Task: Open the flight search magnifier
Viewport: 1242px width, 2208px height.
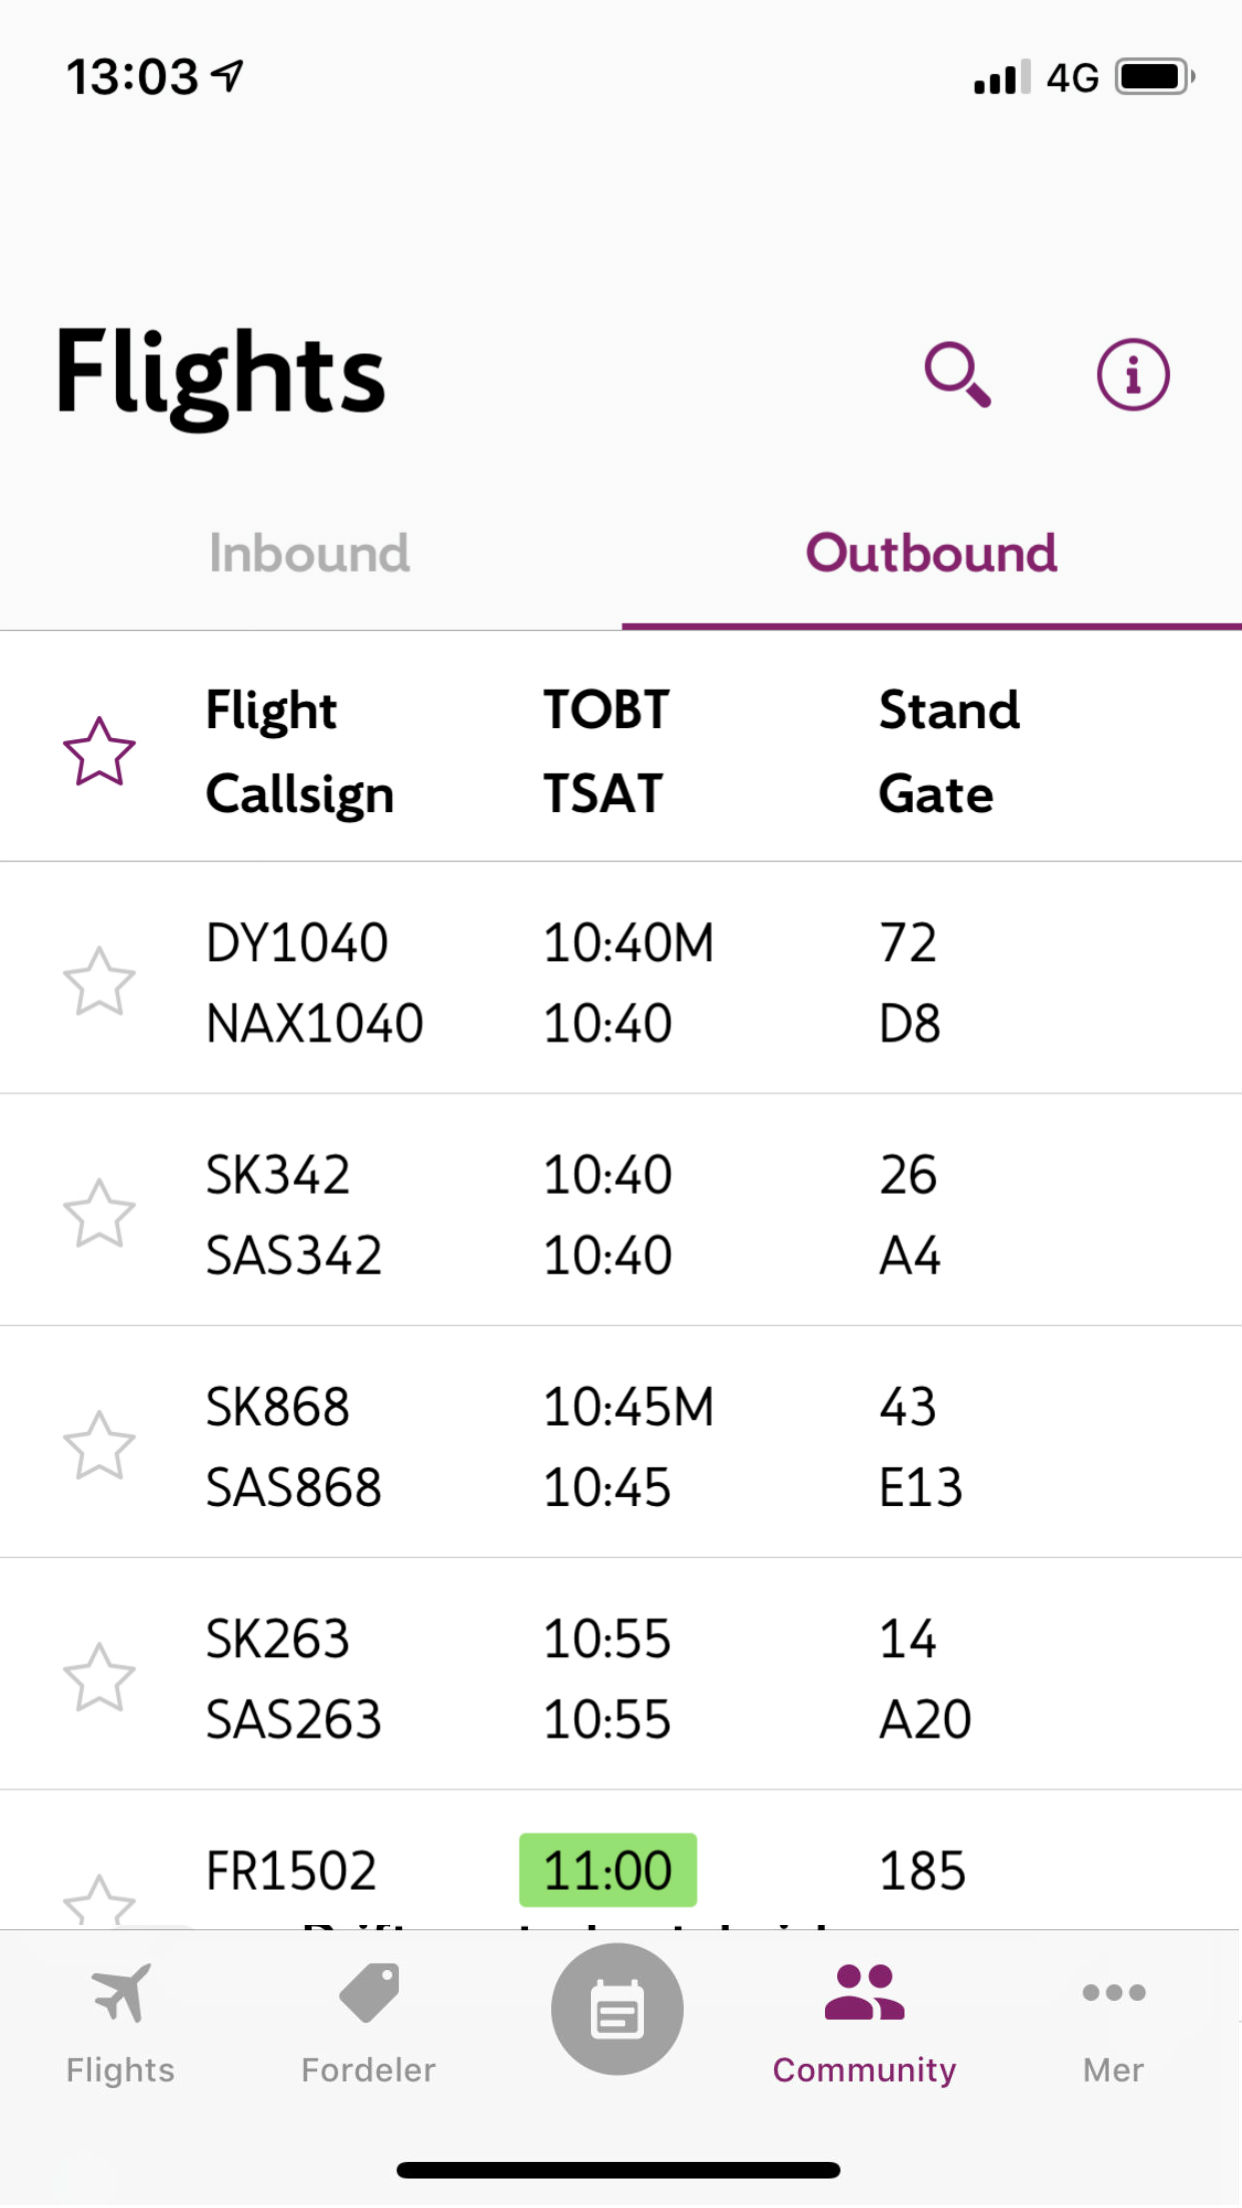Action: point(957,375)
